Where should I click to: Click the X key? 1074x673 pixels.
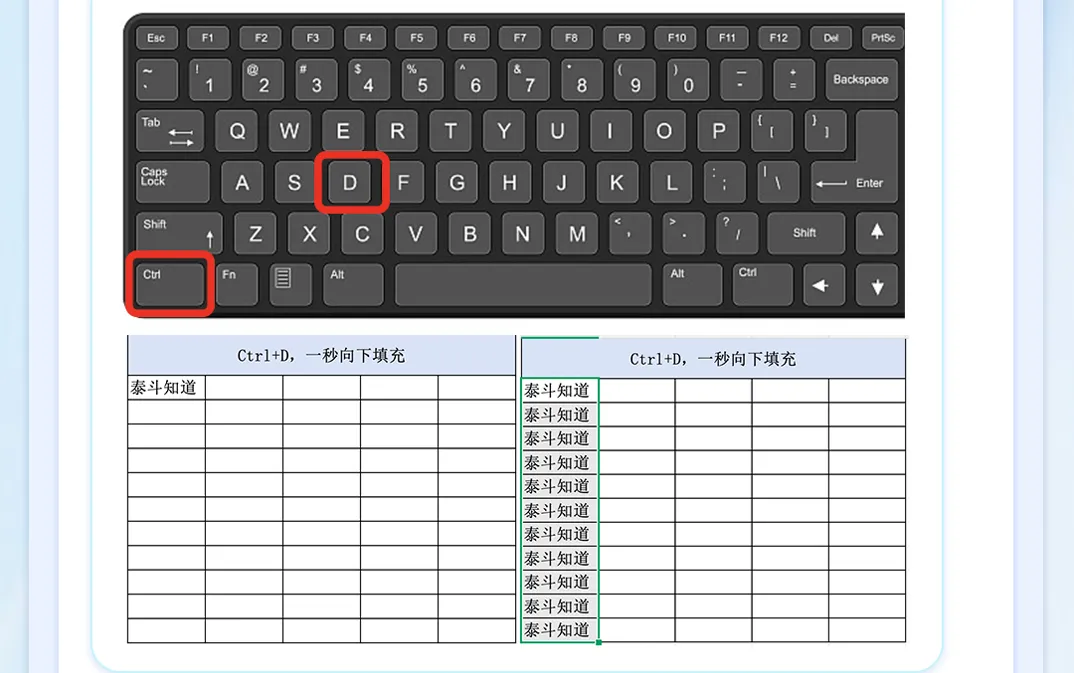[x=309, y=233]
